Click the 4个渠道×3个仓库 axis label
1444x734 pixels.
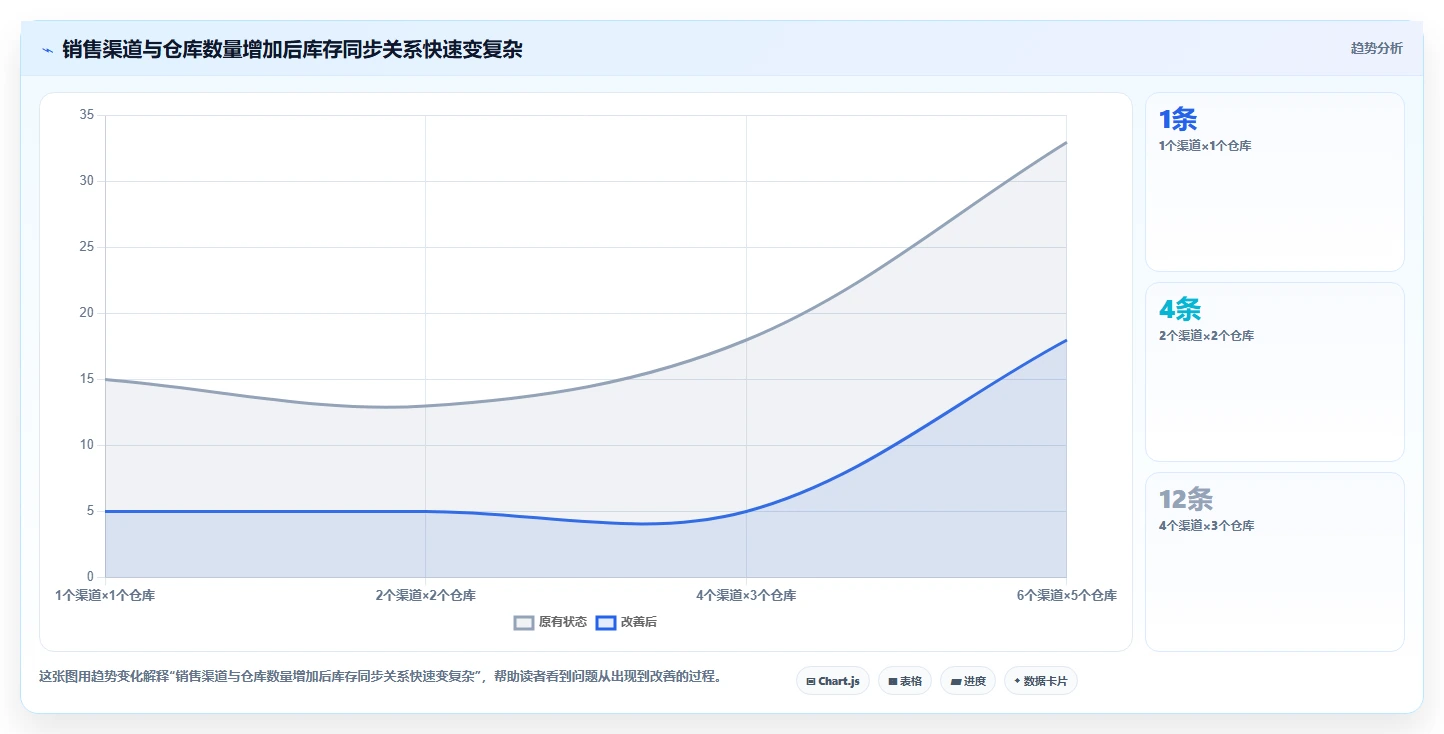[x=746, y=595]
